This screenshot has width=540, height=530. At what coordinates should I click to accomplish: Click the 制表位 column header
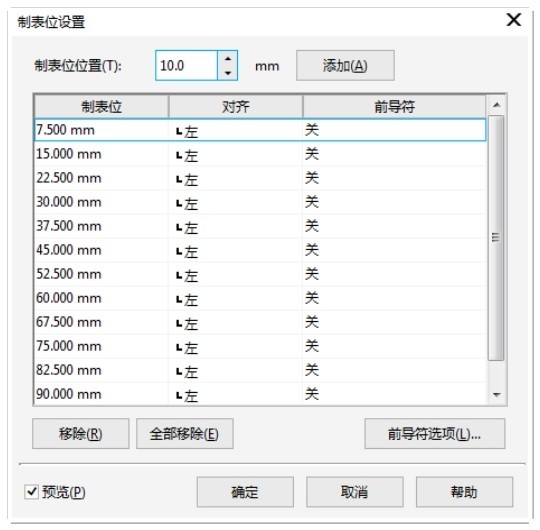pyautogui.click(x=102, y=106)
